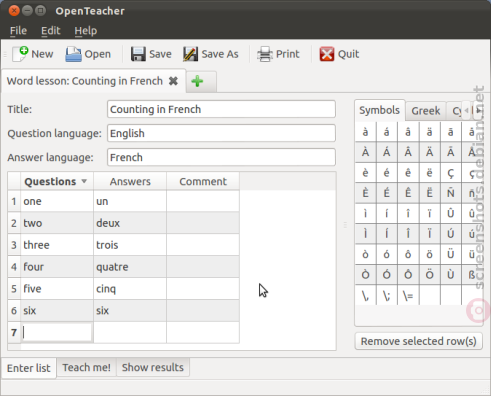Click the Title input field
Screen dimensions: 491x396
[221, 109]
